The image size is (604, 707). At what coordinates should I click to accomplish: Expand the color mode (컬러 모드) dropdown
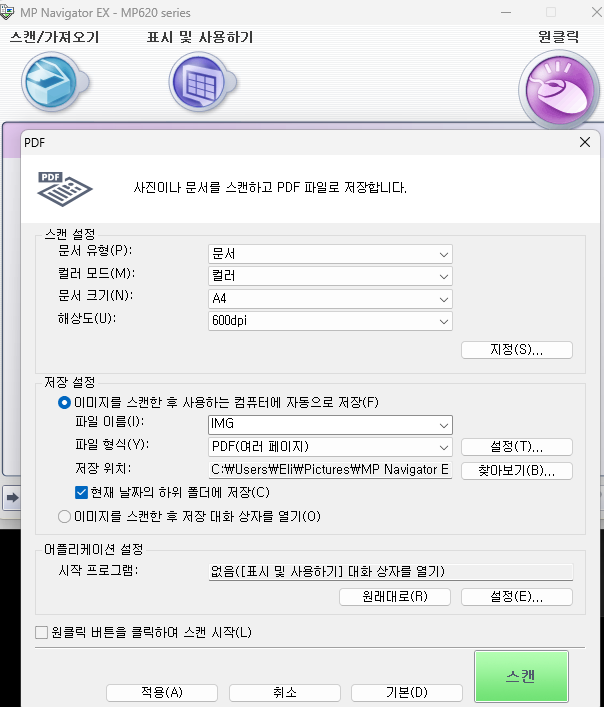tap(330, 276)
